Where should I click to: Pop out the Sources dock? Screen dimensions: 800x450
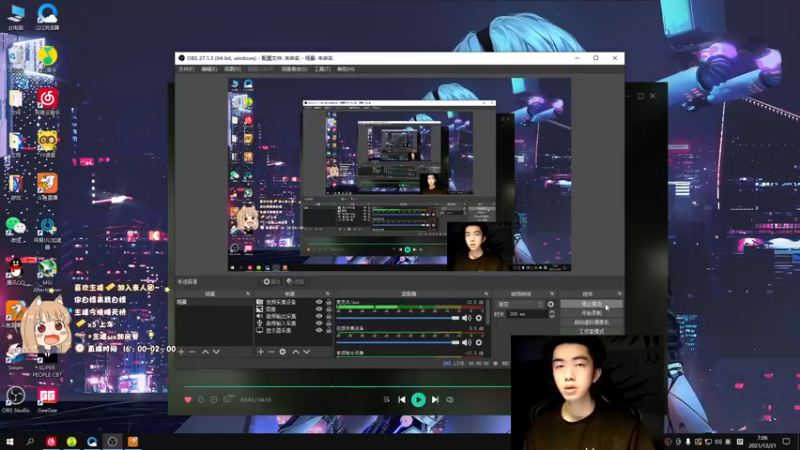[x=328, y=294]
